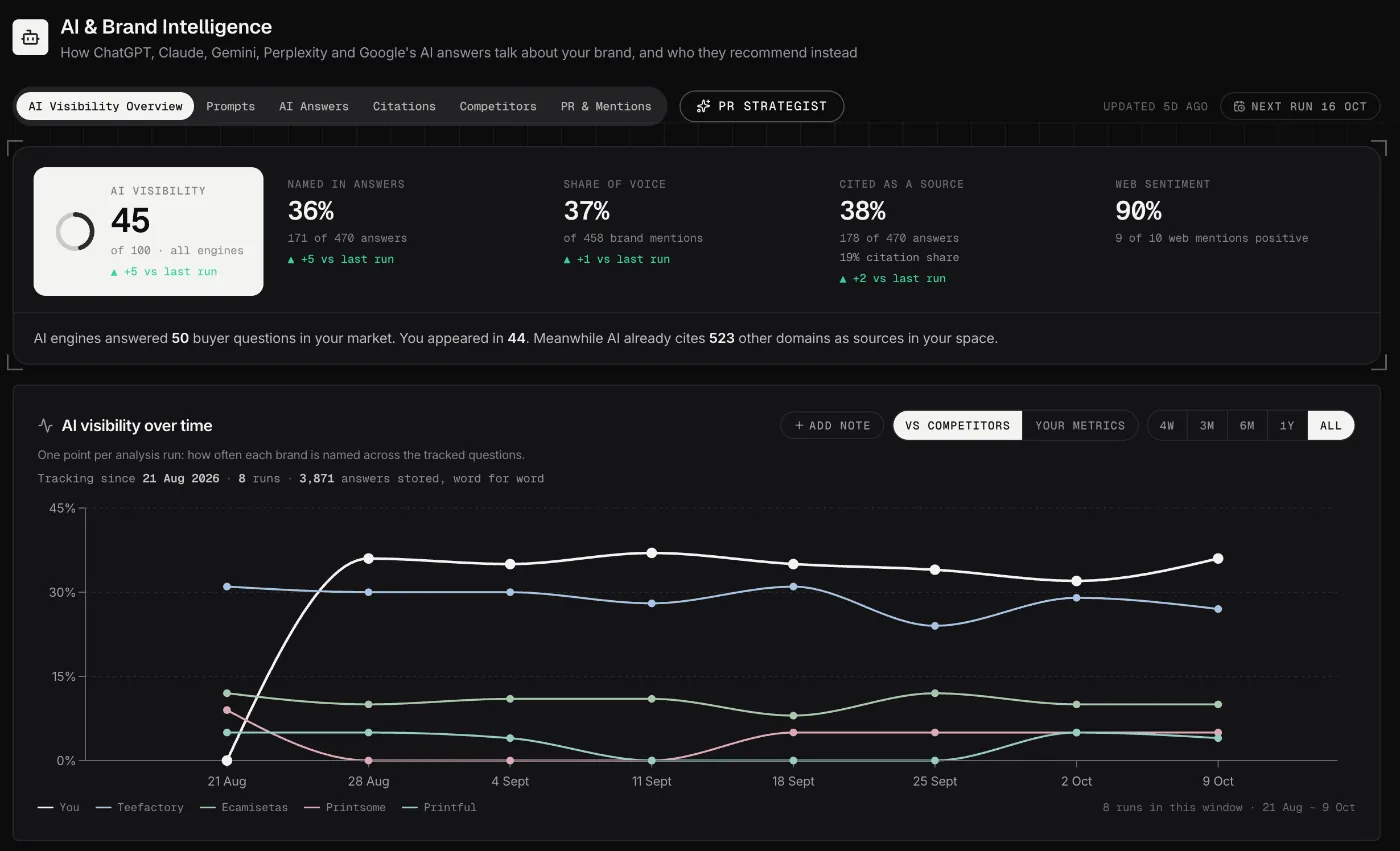
Task: Click the AI Visibility 45 score card
Action: pos(148,231)
